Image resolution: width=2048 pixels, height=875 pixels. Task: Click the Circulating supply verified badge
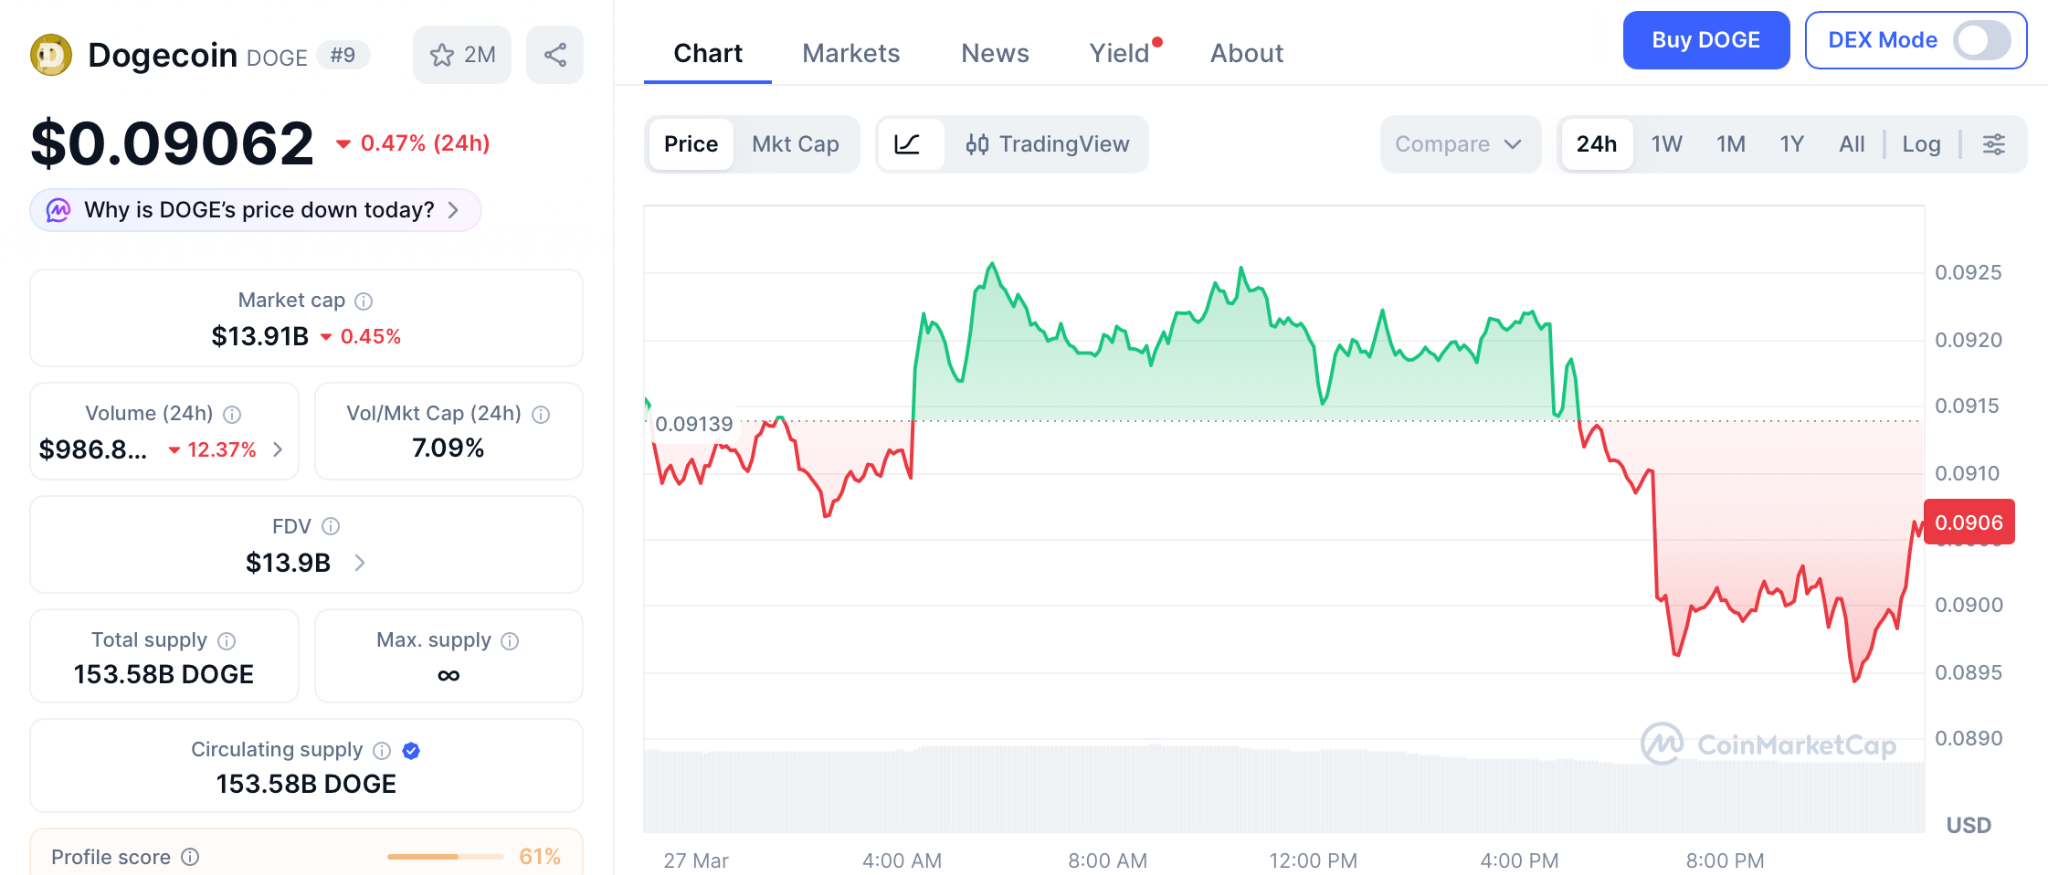click(x=411, y=750)
